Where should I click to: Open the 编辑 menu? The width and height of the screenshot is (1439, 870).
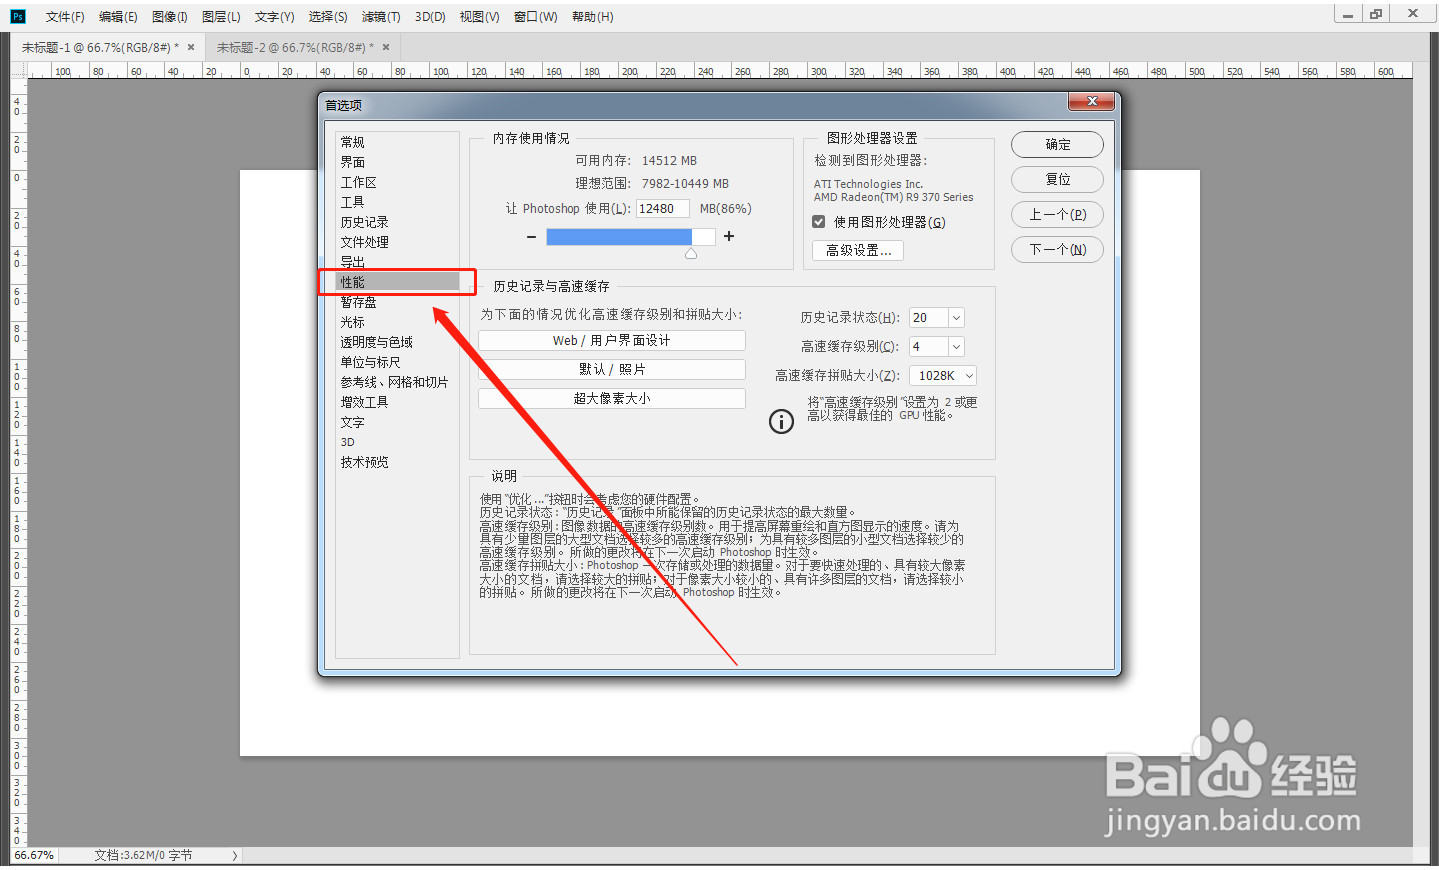(x=117, y=16)
